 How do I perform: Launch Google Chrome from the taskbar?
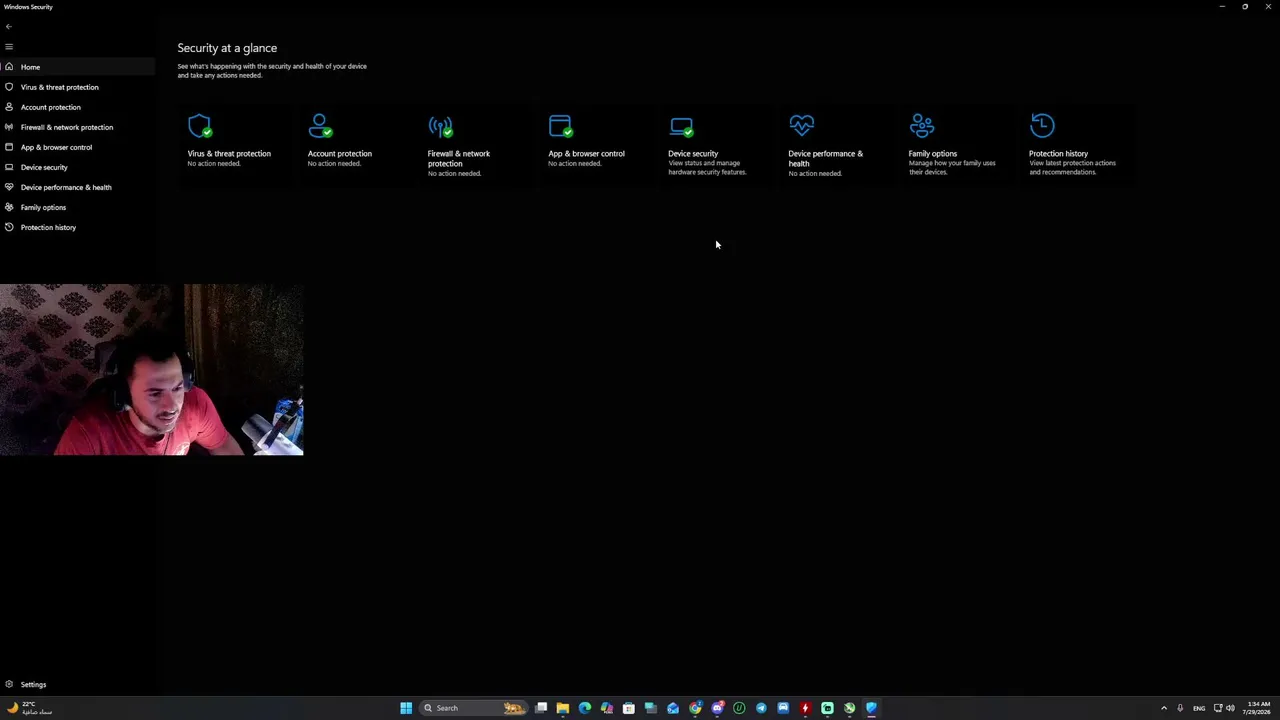695,708
